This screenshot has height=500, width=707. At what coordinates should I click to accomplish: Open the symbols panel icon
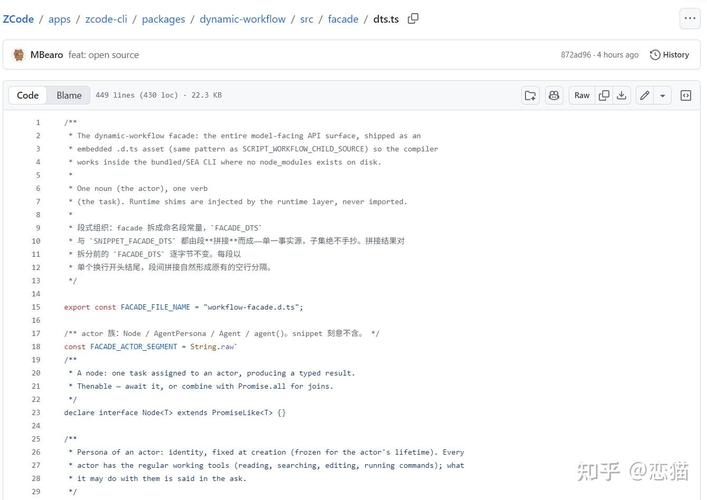pos(686,95)
